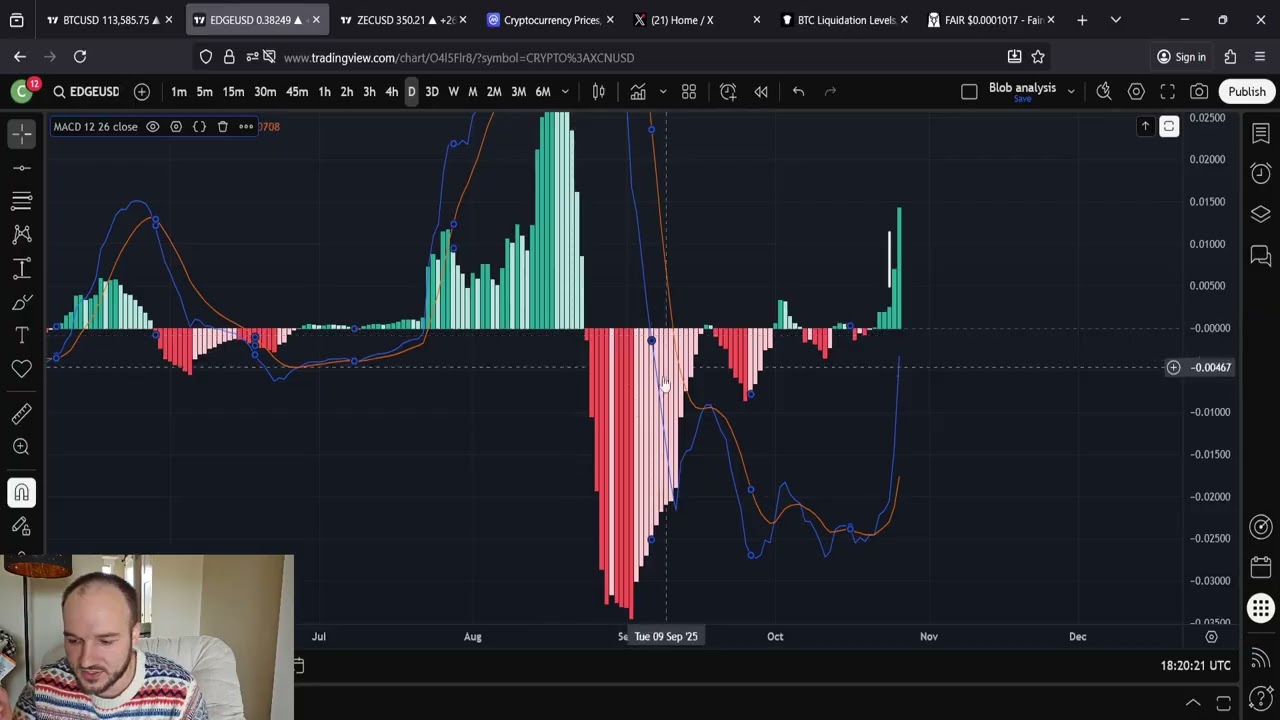Collapse the bottom panel chevron

[x=1193, y=703]
